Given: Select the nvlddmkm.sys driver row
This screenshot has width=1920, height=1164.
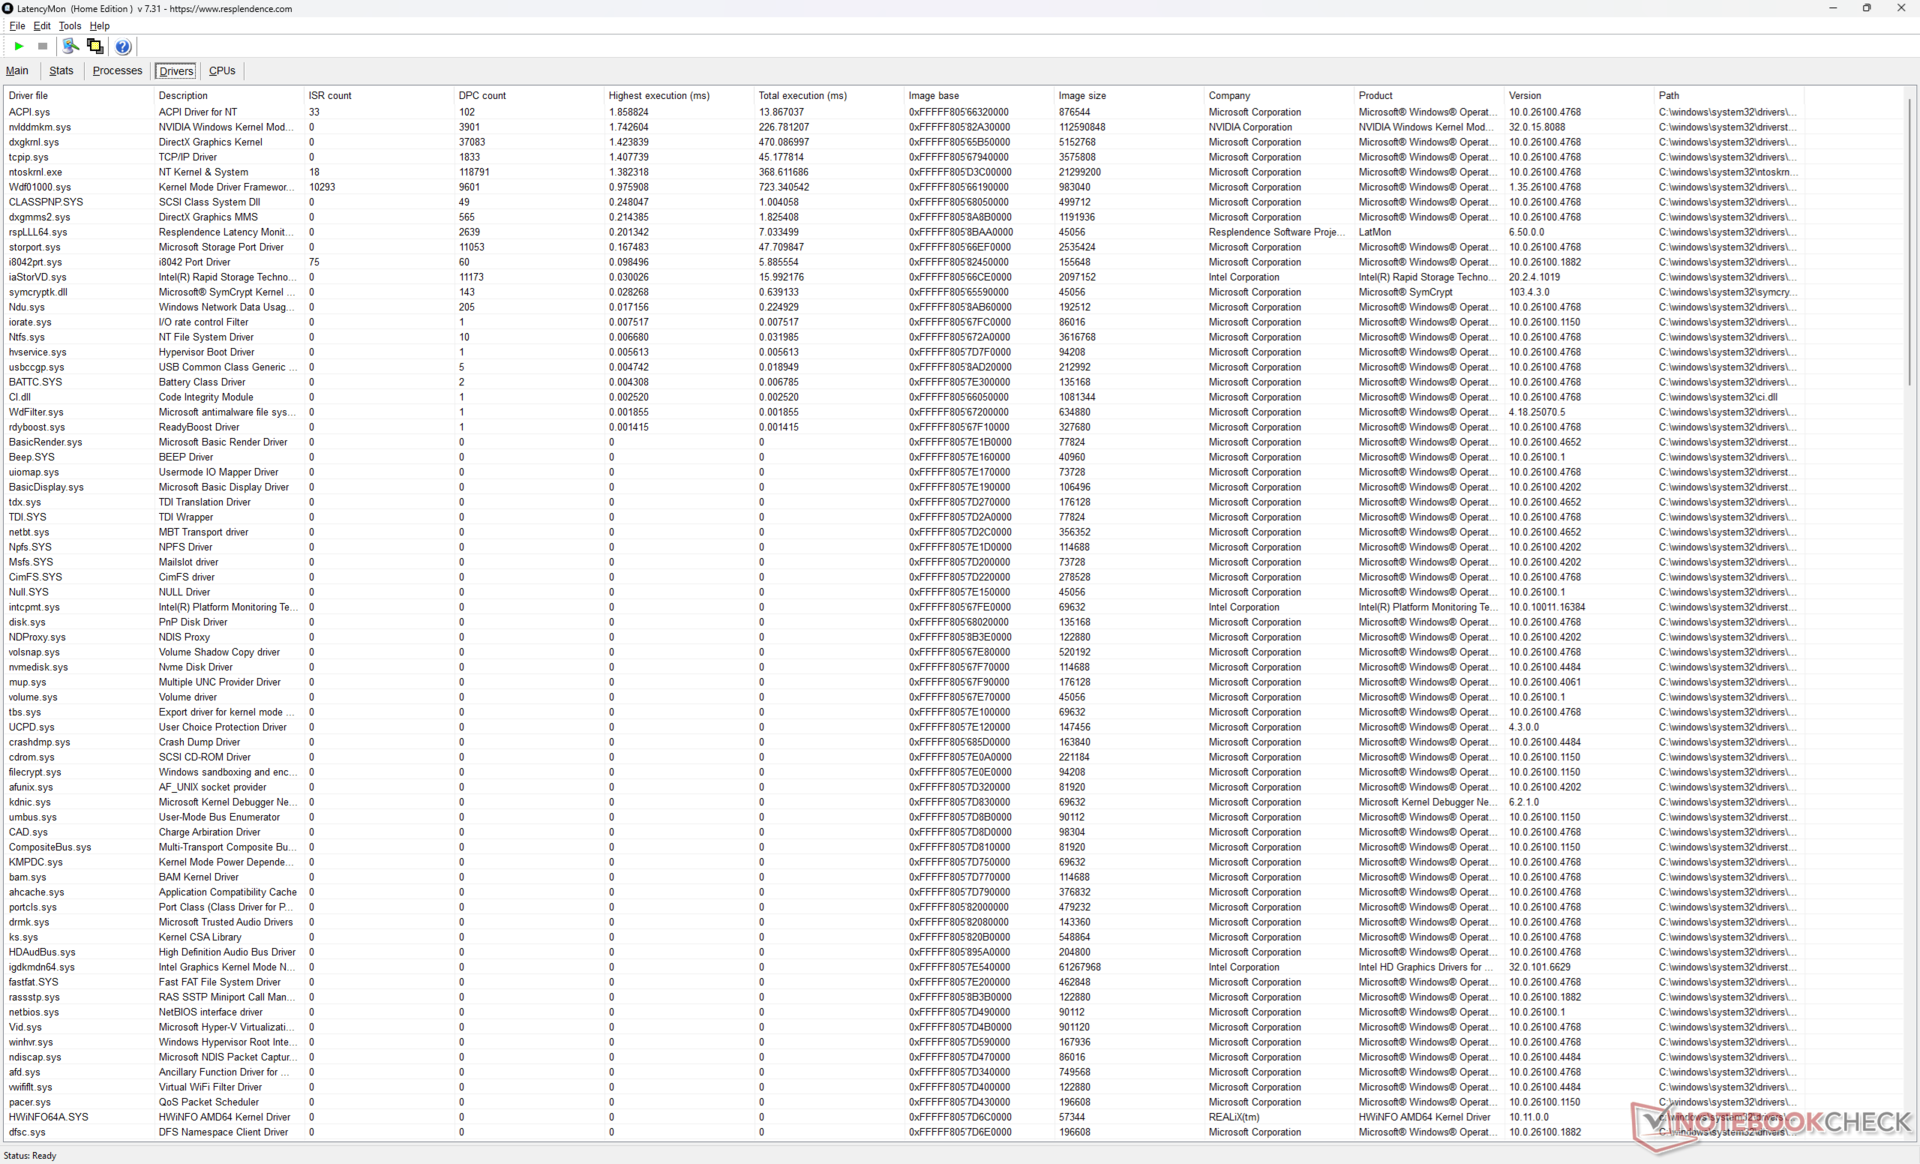Looking at the screenshot, I should pyautogui.click(x=40, y=127).
